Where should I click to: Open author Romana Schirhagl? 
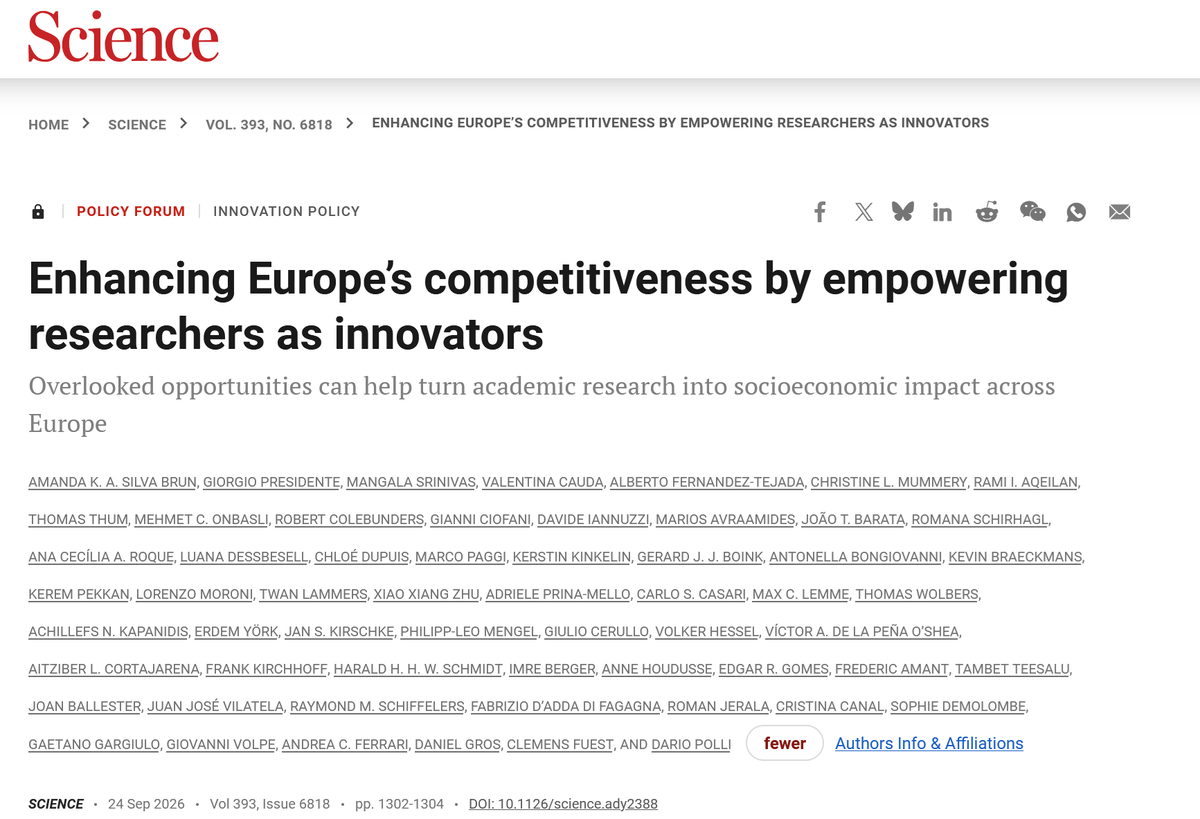coord(980,519)
